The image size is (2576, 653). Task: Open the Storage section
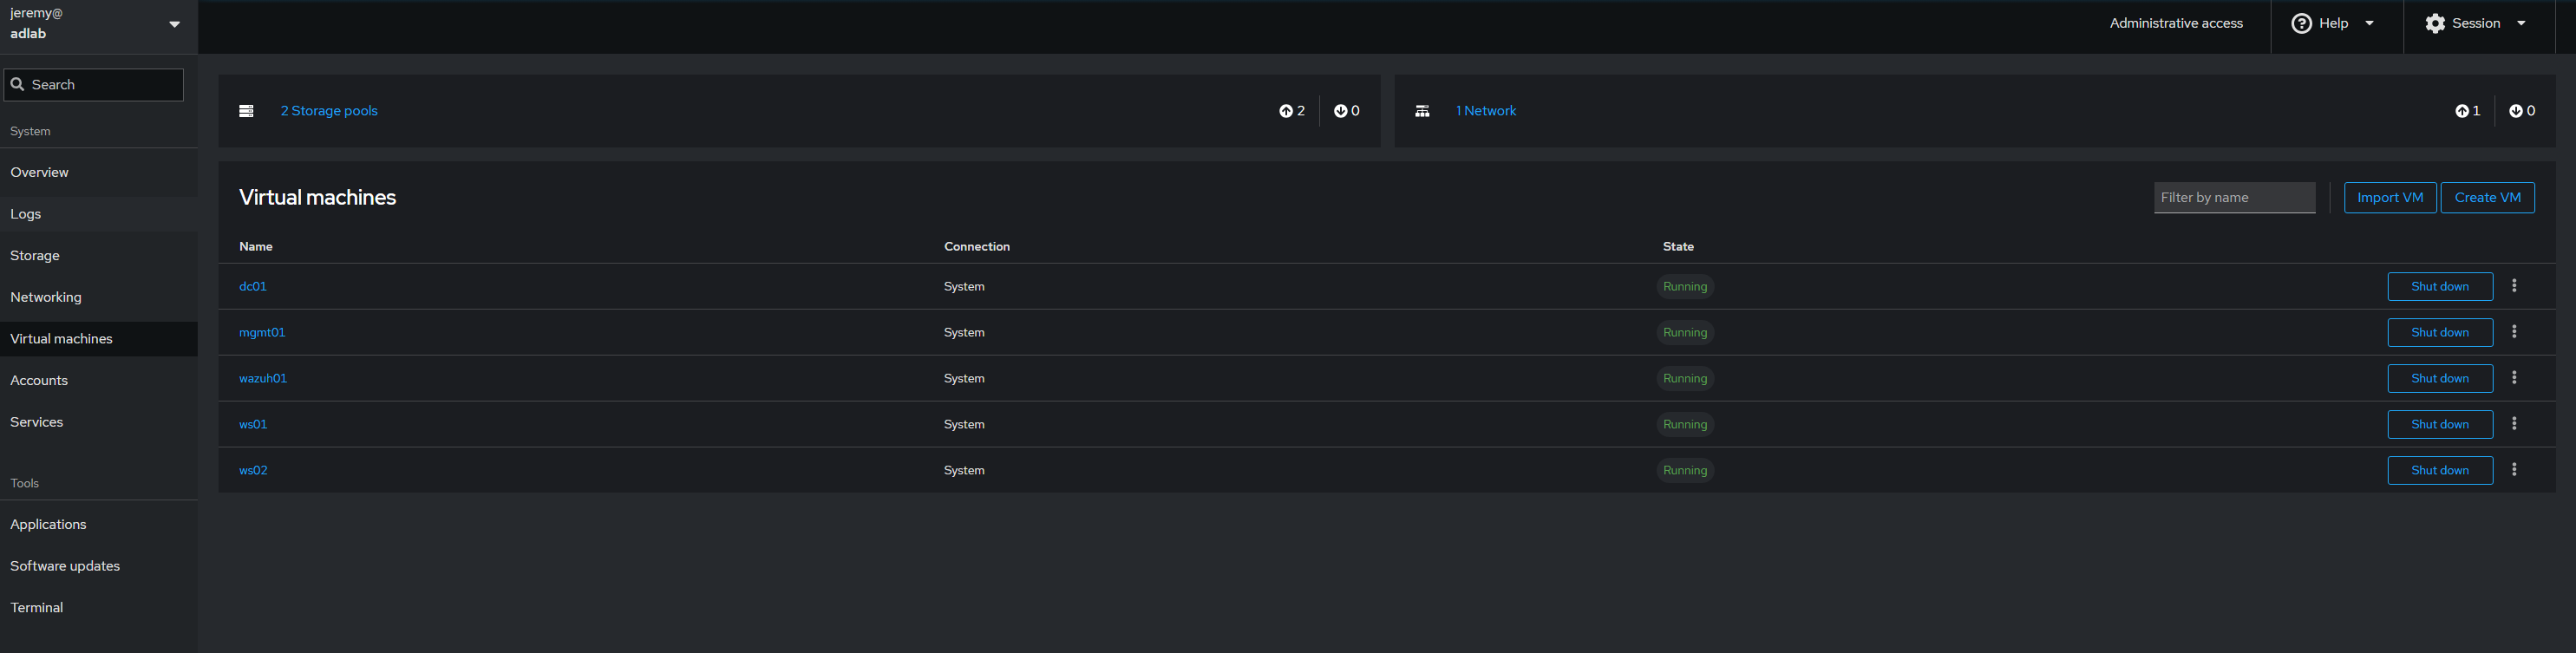(x=98, y=255)
